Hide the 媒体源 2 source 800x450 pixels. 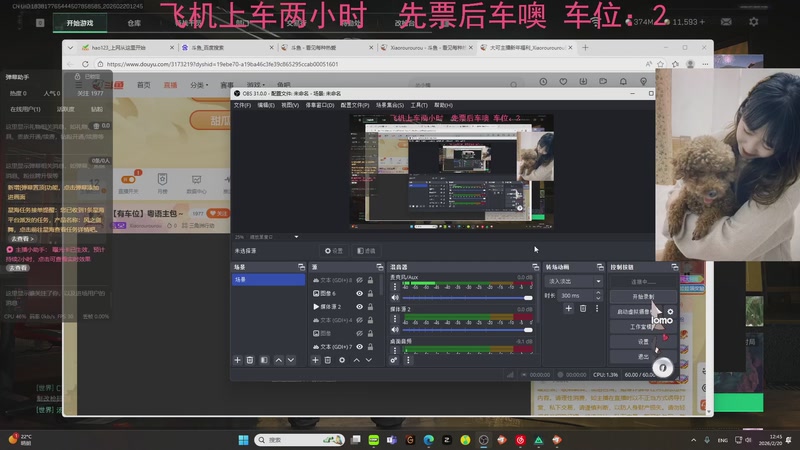[360, 307]
